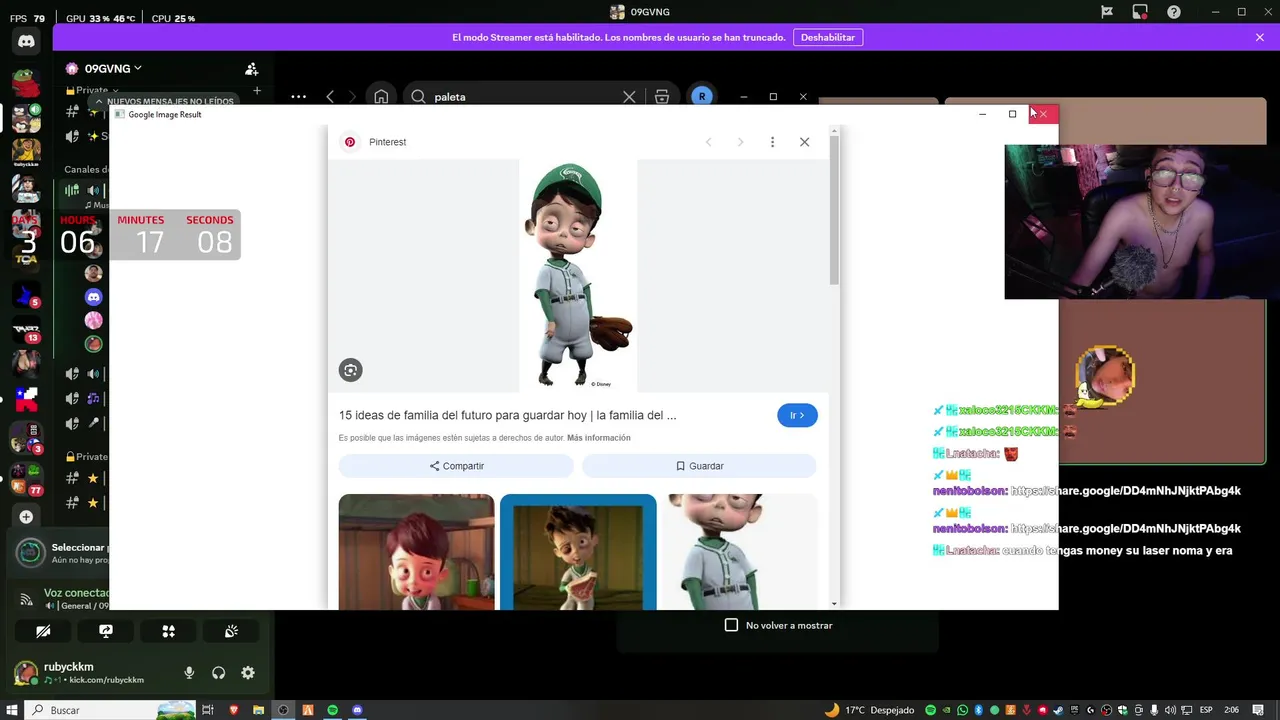Screen dimensions: 1280x720
Task: Open the TCA server icon
Action: [26, 259]
